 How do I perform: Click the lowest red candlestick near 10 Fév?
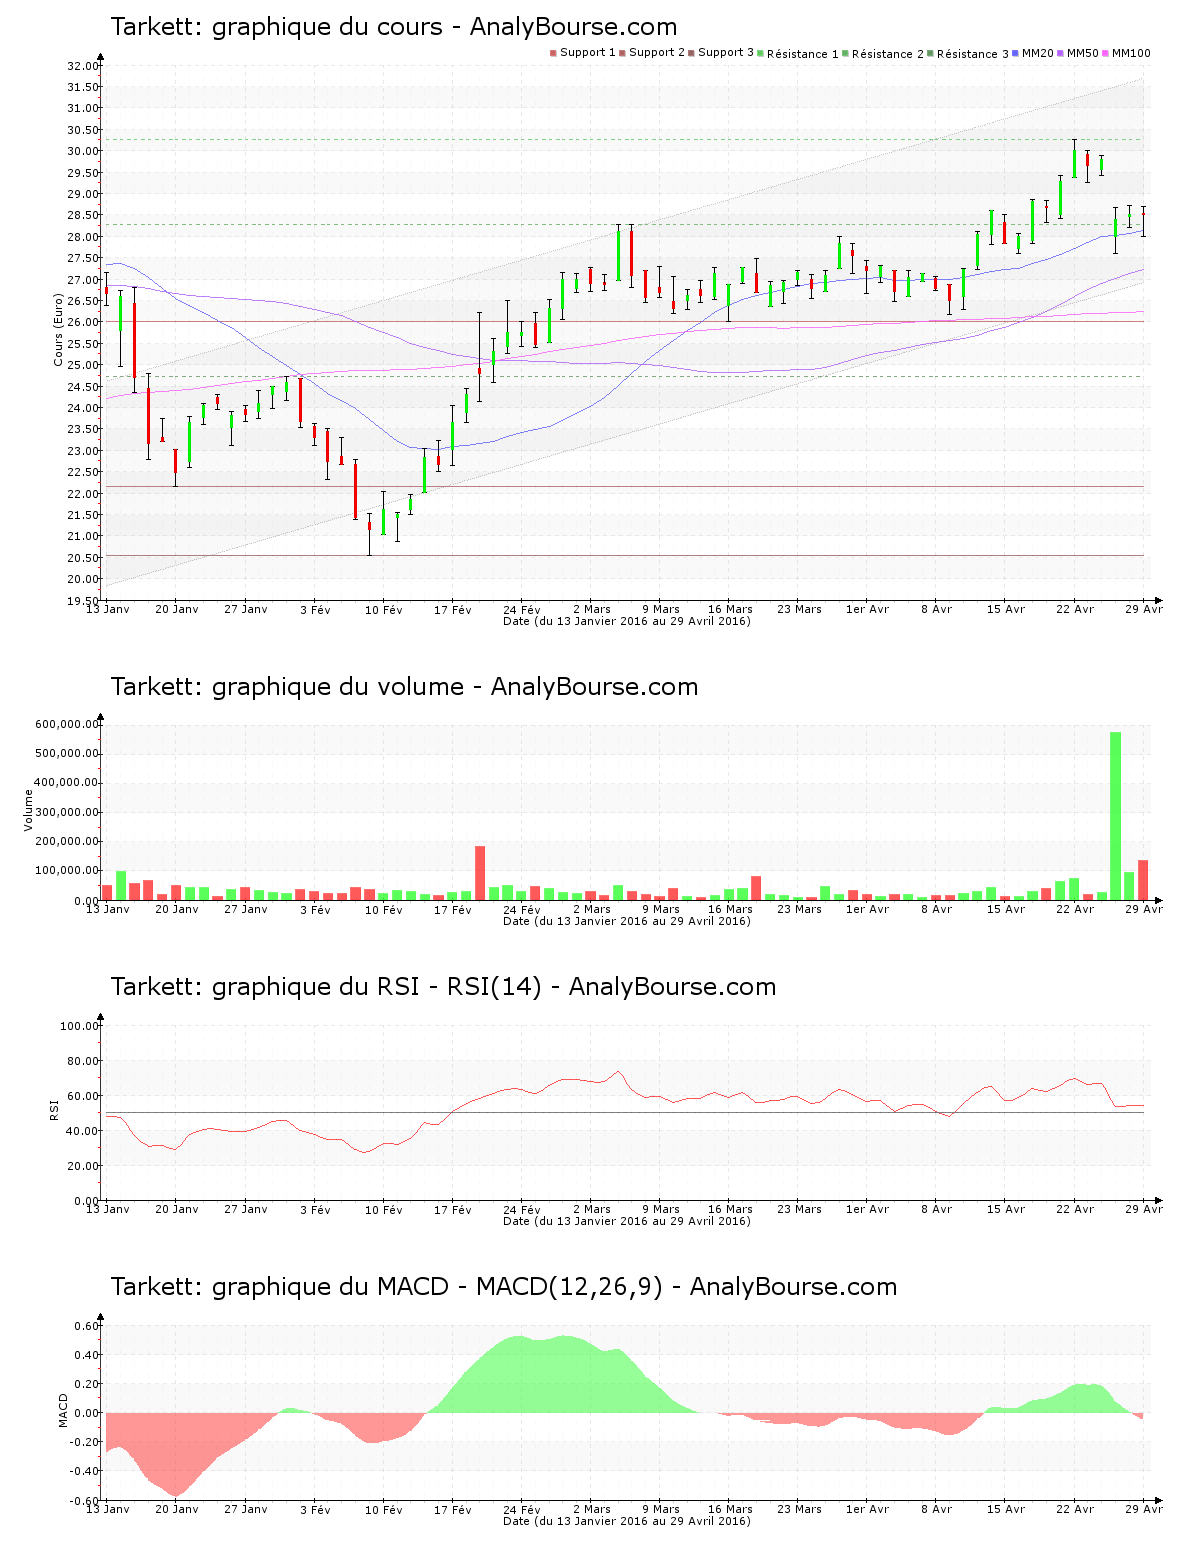[369, 533]
